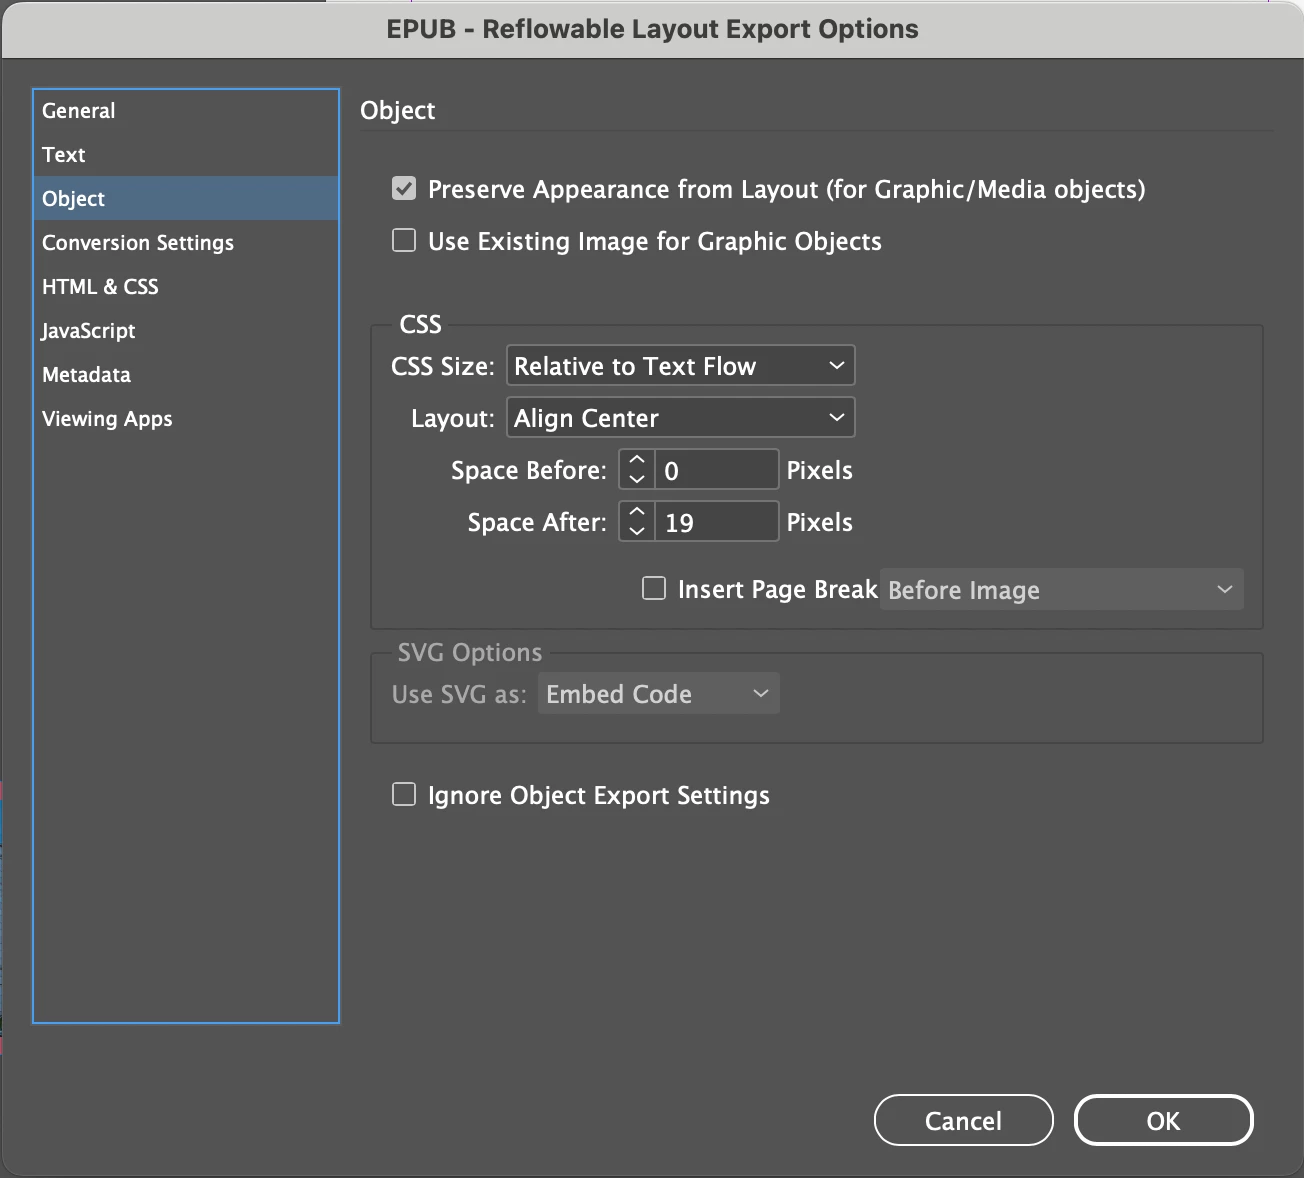Confirm export with the OK button
Viewport: 1304px width, 1178px height.
[1164, 1120]
